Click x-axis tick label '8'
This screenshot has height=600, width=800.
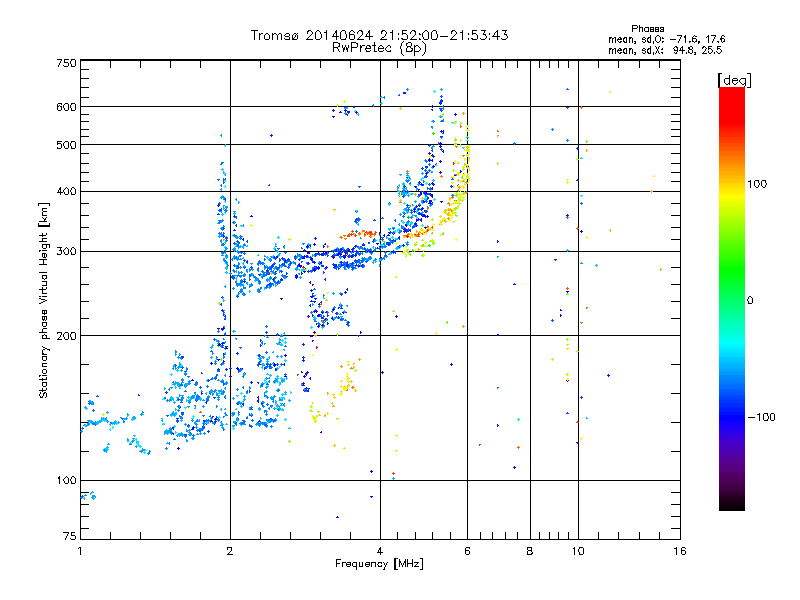point(530,551)
